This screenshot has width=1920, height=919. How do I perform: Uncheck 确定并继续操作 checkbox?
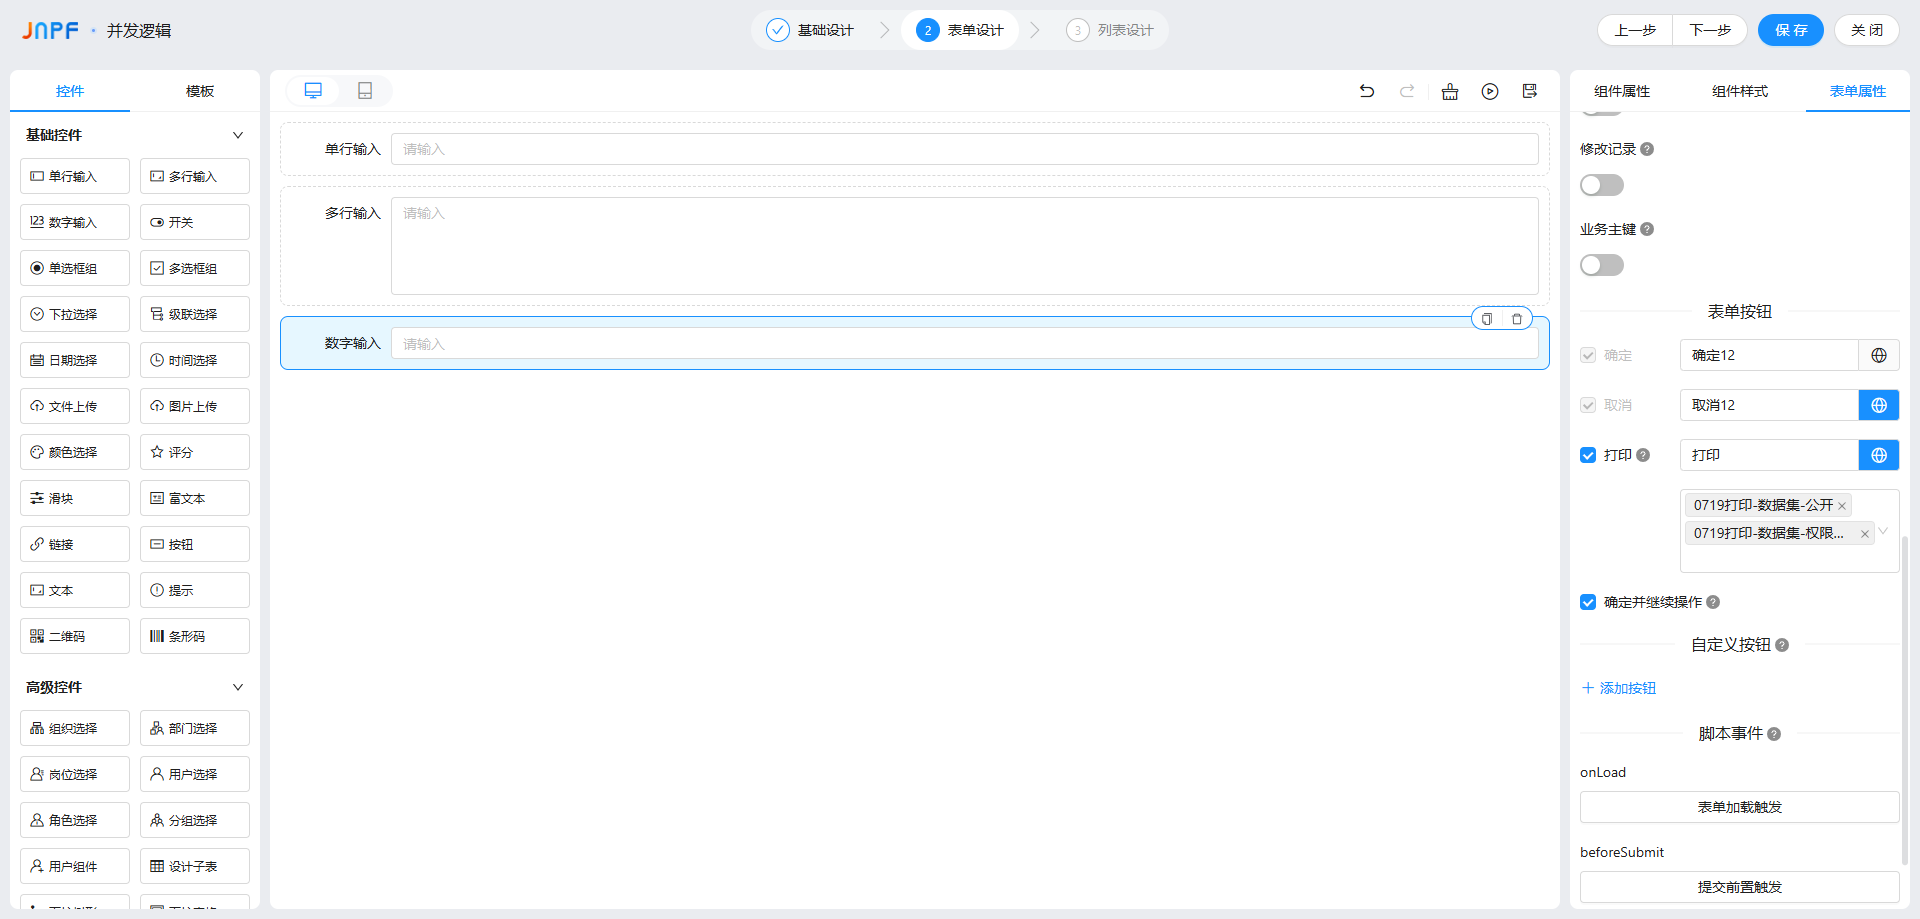(x=1588, y=602)
